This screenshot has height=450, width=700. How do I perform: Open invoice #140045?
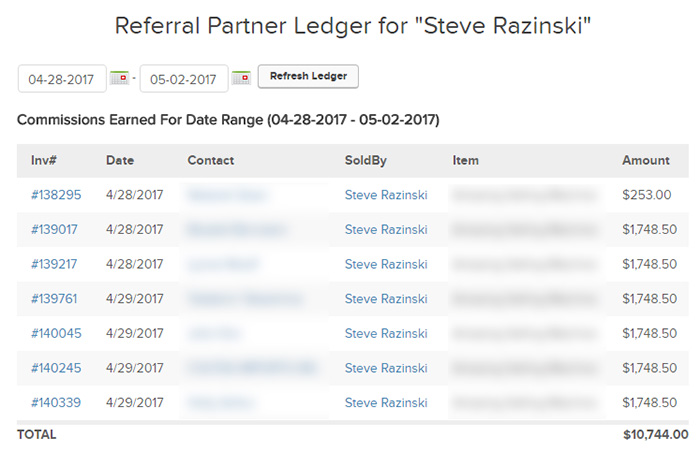tap(56, 333)
